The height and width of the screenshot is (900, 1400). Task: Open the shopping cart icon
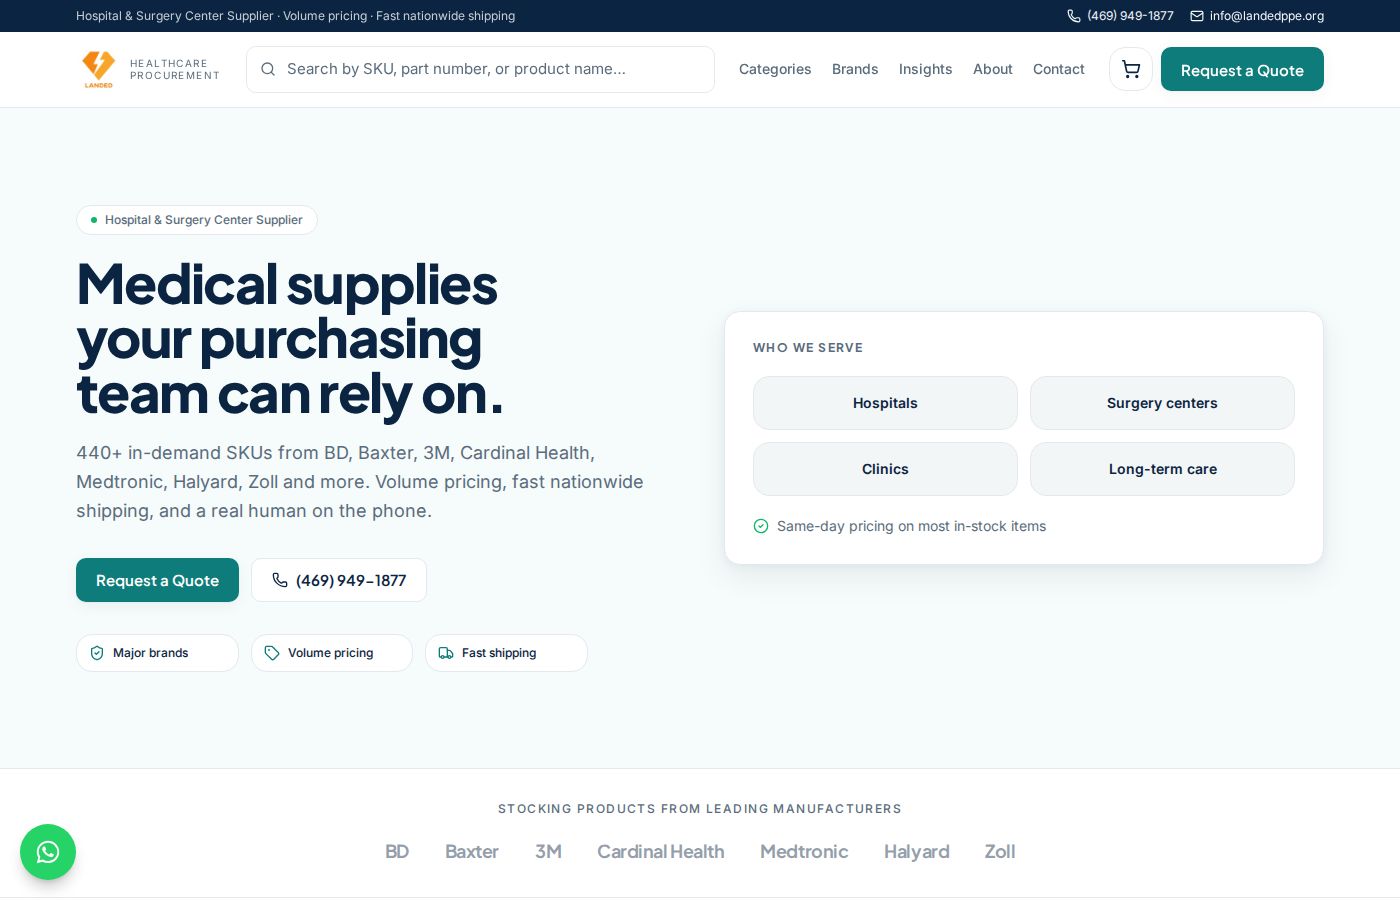1131,69
